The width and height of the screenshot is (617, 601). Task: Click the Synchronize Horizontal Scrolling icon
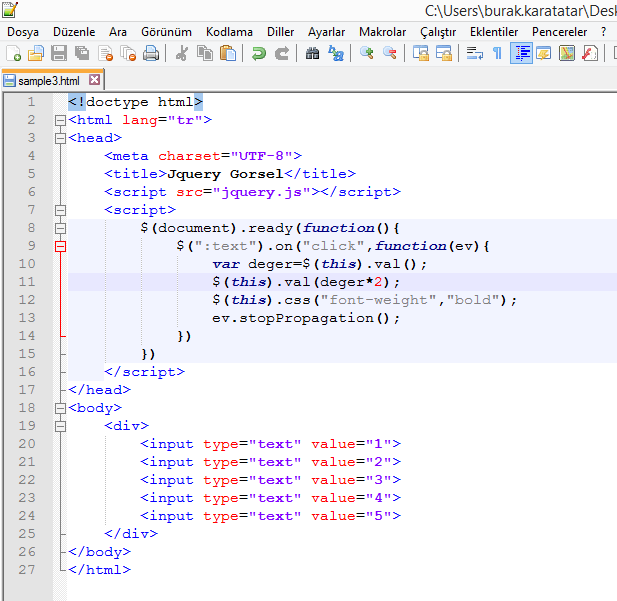point(443,53)
